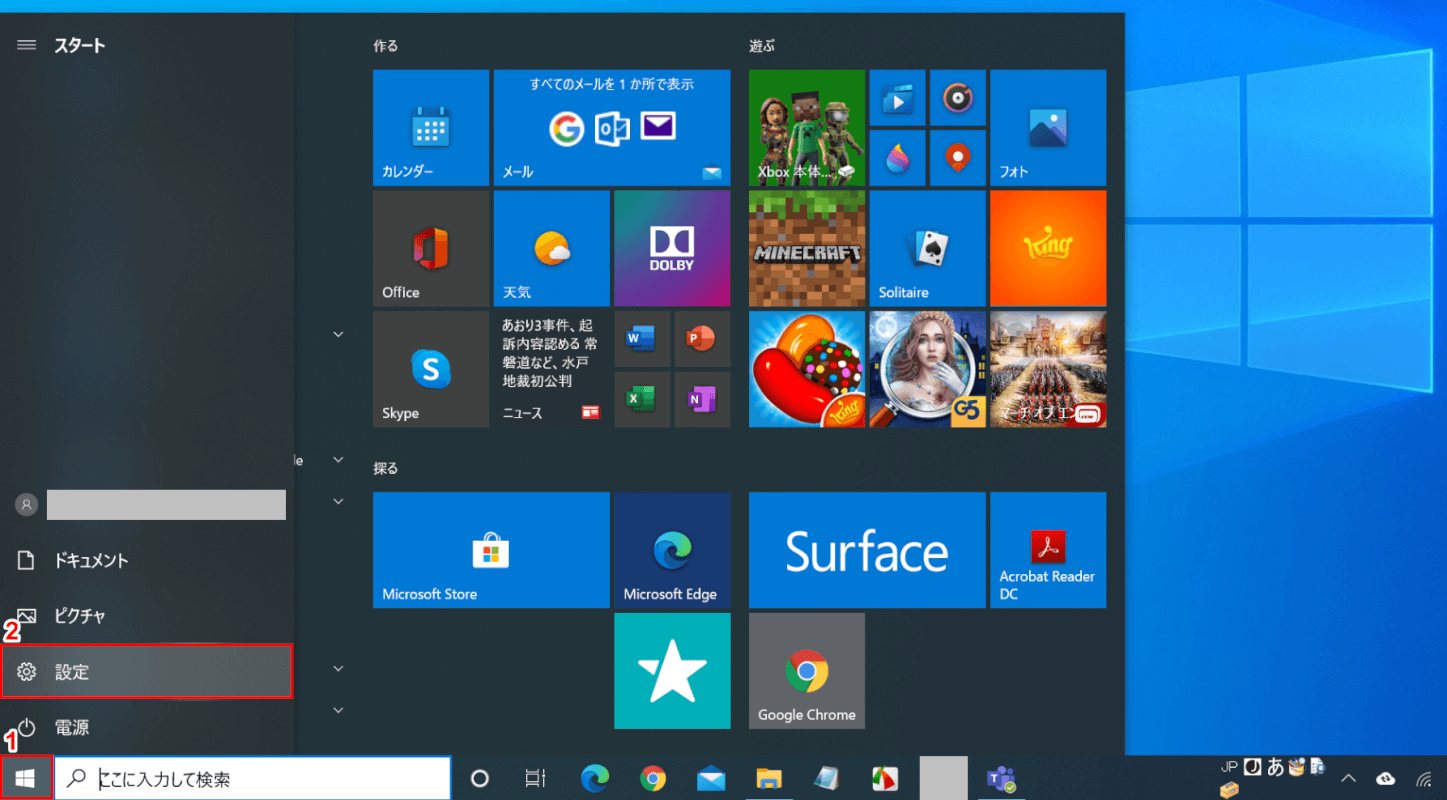Launch the Candy Crush tile

tap(807, 369)
